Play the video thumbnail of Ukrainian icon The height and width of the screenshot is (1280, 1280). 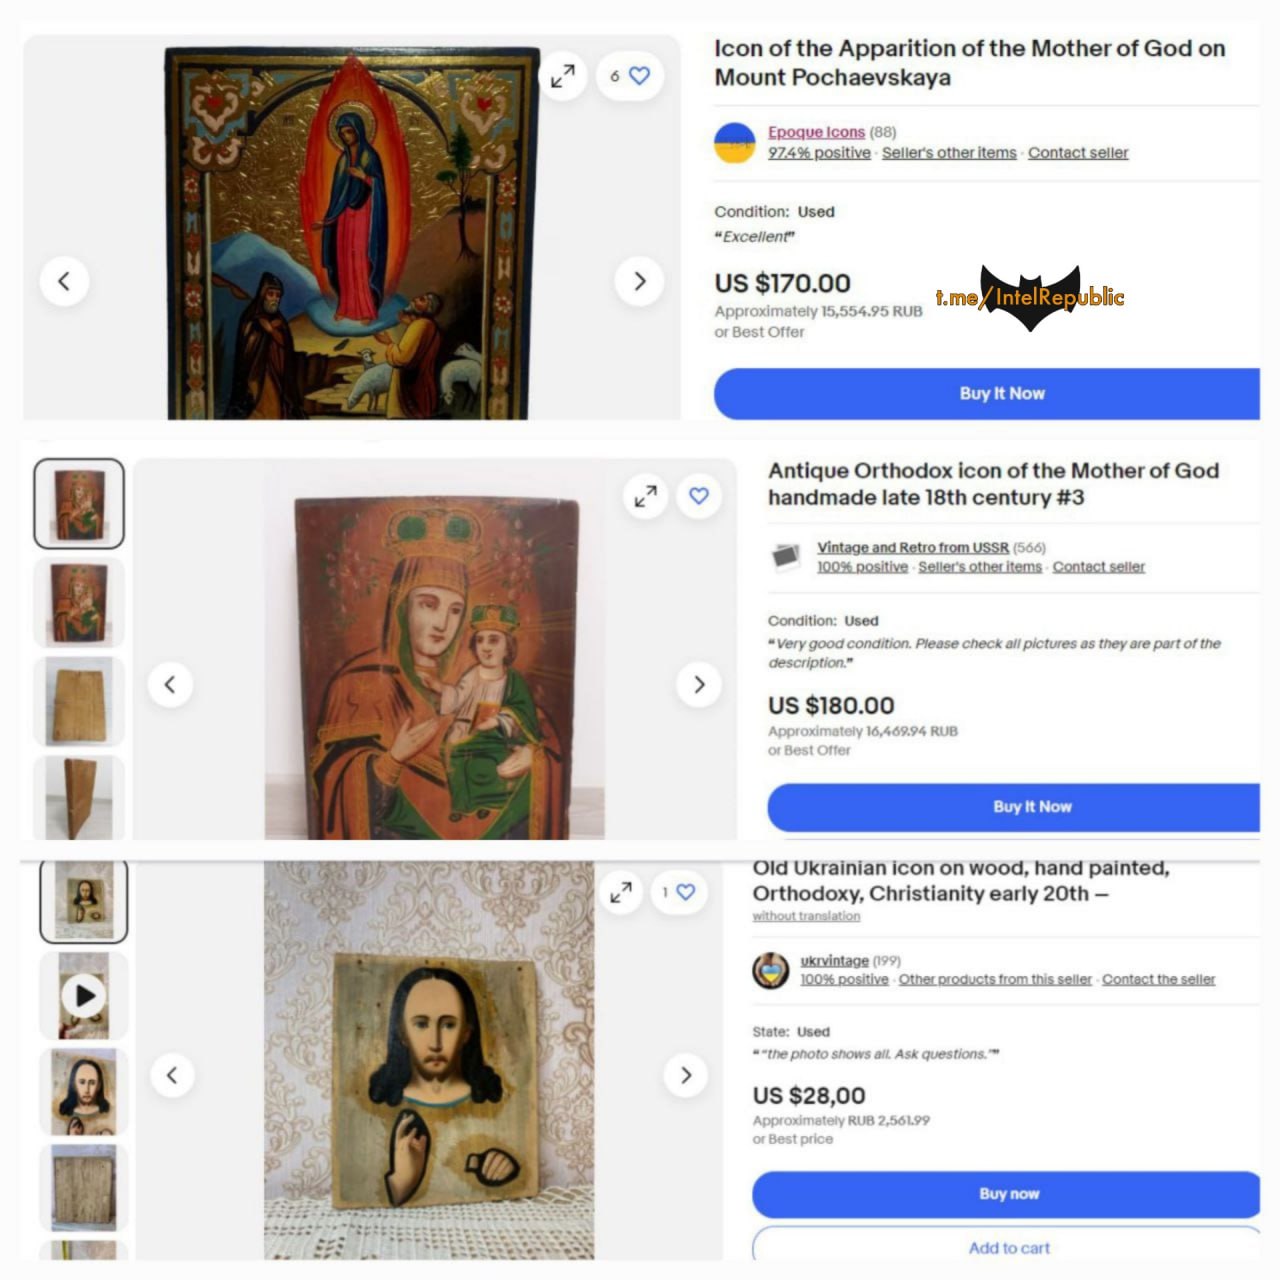[84, 995]
